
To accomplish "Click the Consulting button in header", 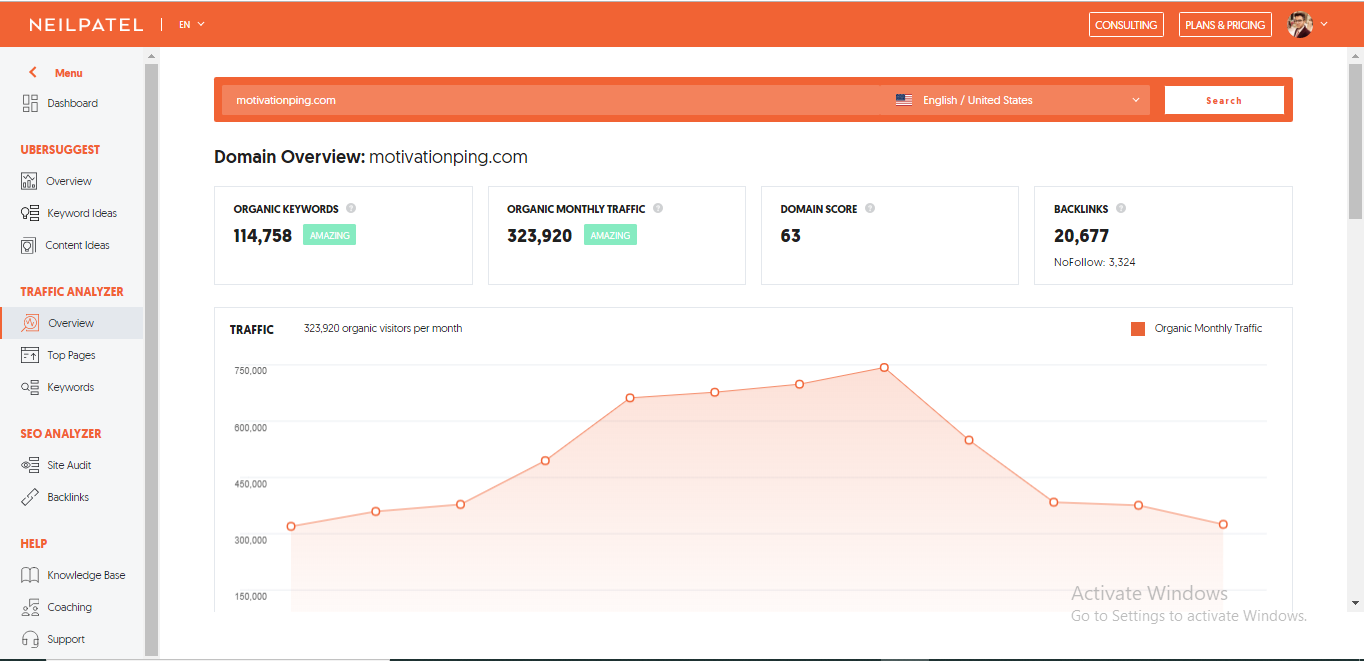I will [1126, 25].
